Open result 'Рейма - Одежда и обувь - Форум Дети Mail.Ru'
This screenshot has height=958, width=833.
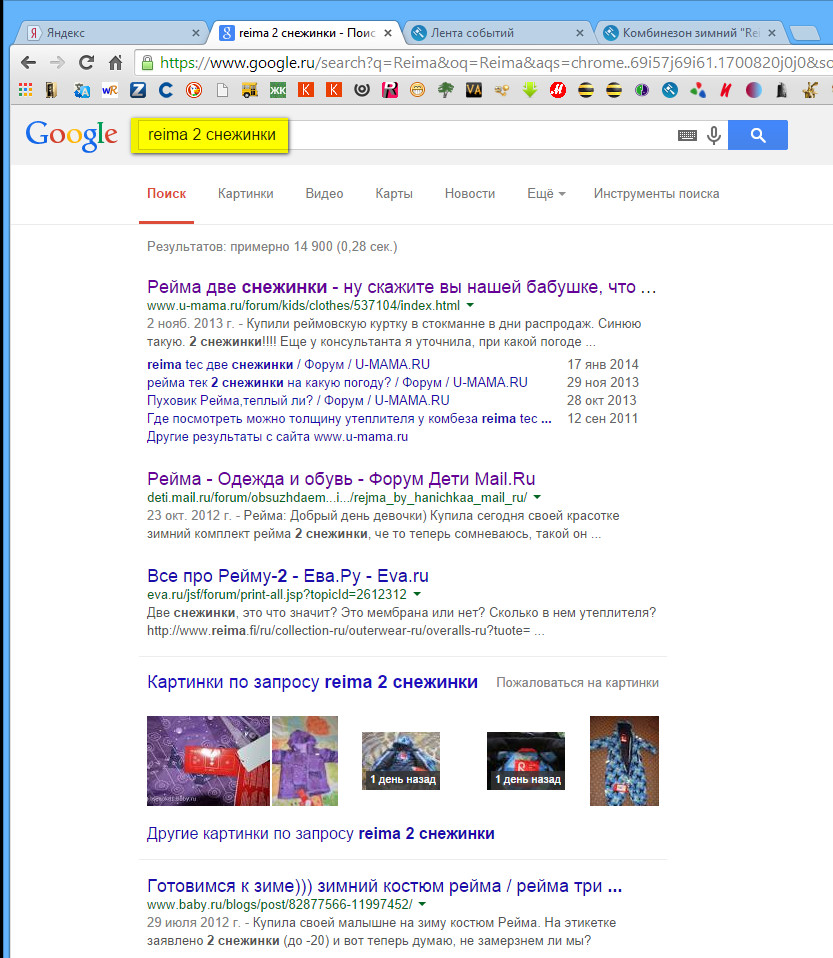point(341,478)
